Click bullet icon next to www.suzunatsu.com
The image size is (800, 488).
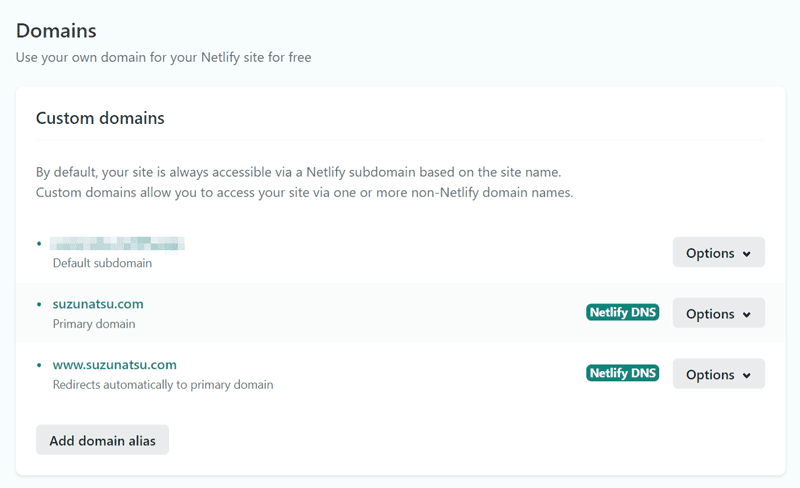pyautogui.click(x=40, y=365)
